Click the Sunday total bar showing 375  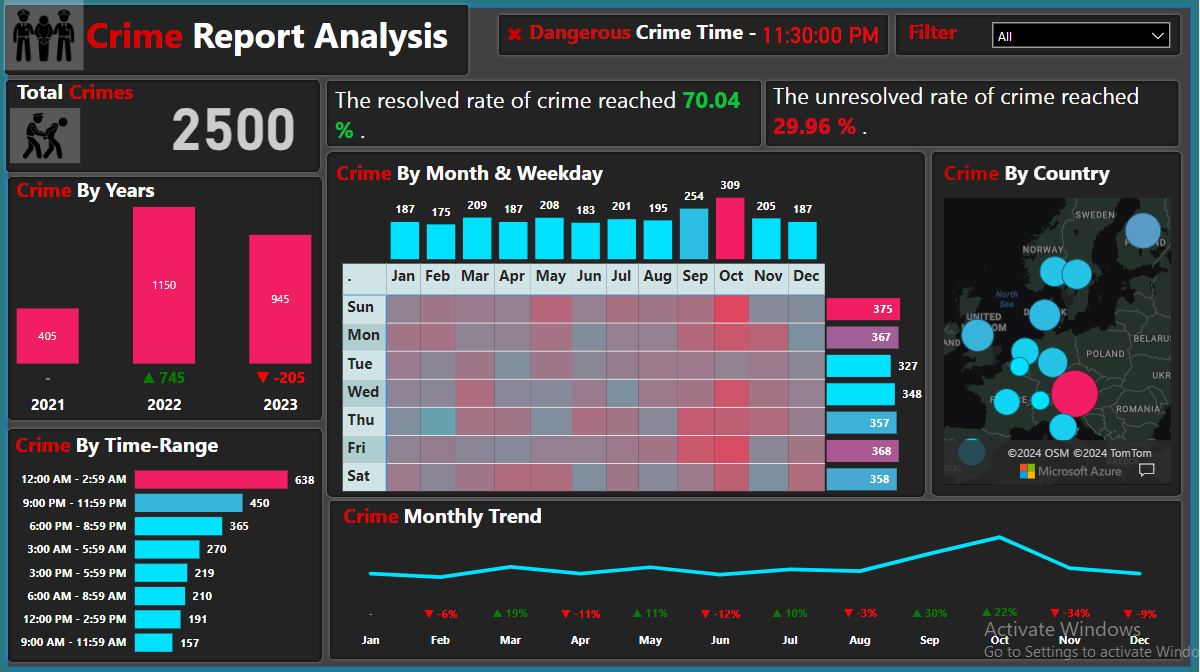pyautogui.click(x=863, y=309)
